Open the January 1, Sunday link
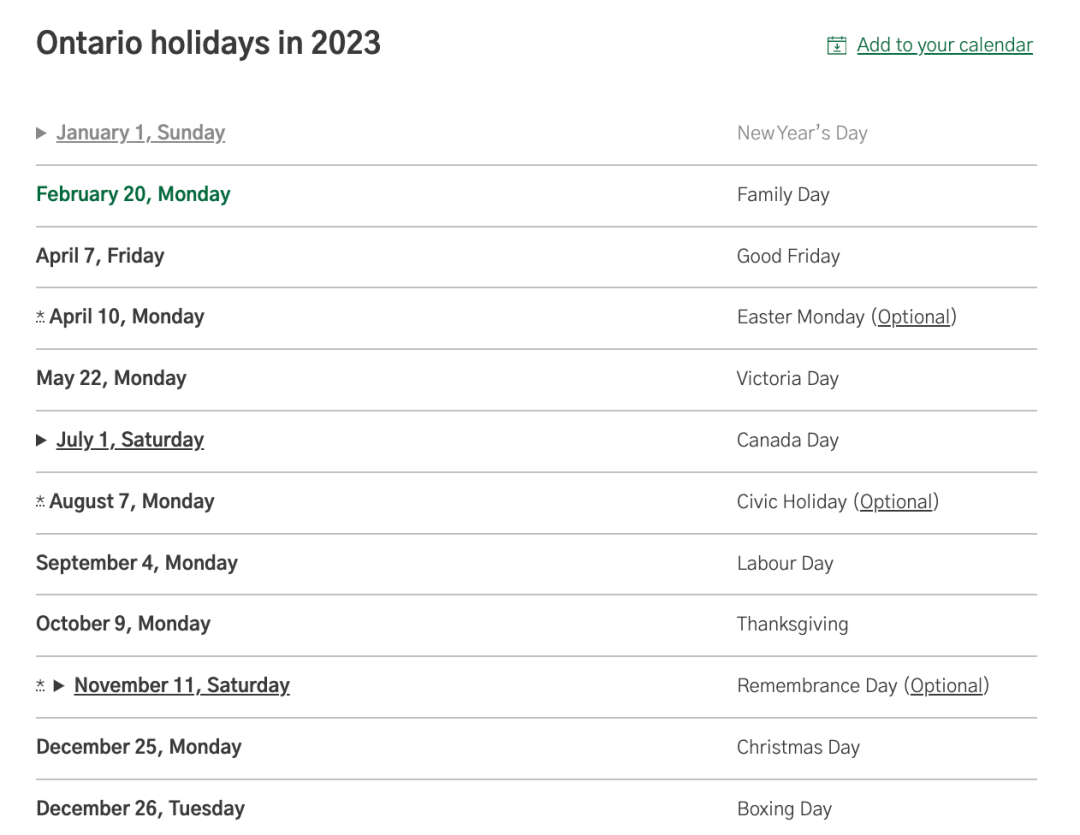This screenshot has width=1080, height=835. 140,133
